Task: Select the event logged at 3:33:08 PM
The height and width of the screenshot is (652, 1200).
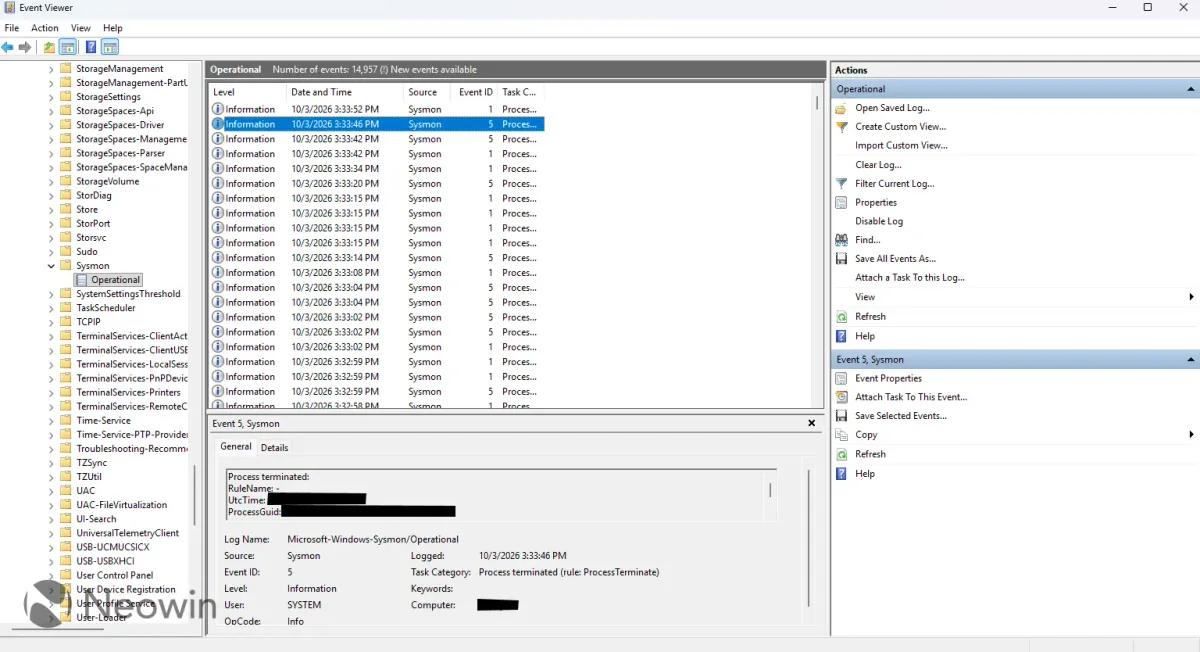Action: (377, 273)
